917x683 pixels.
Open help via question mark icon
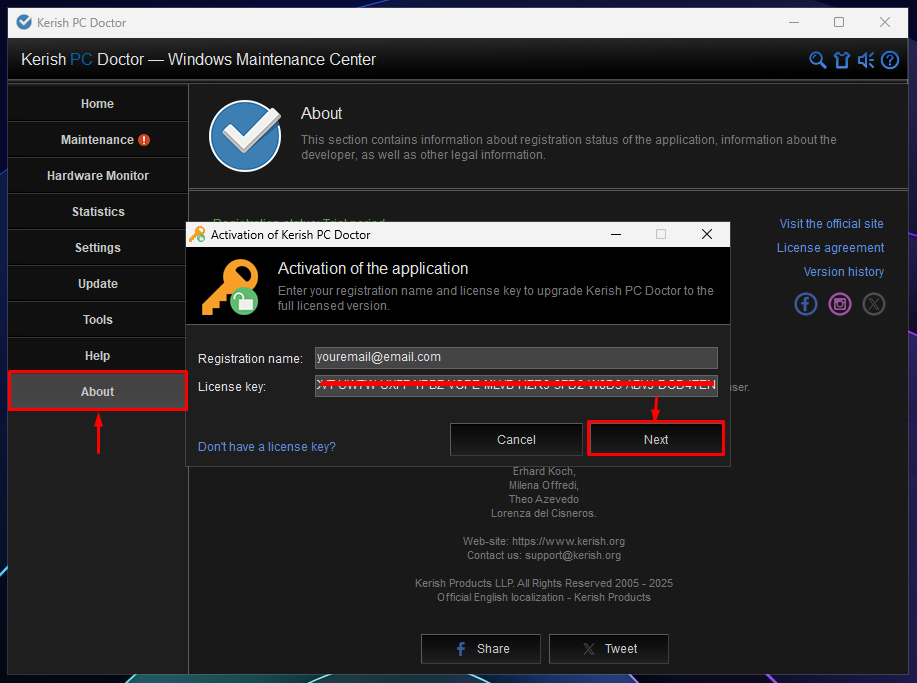890,60
